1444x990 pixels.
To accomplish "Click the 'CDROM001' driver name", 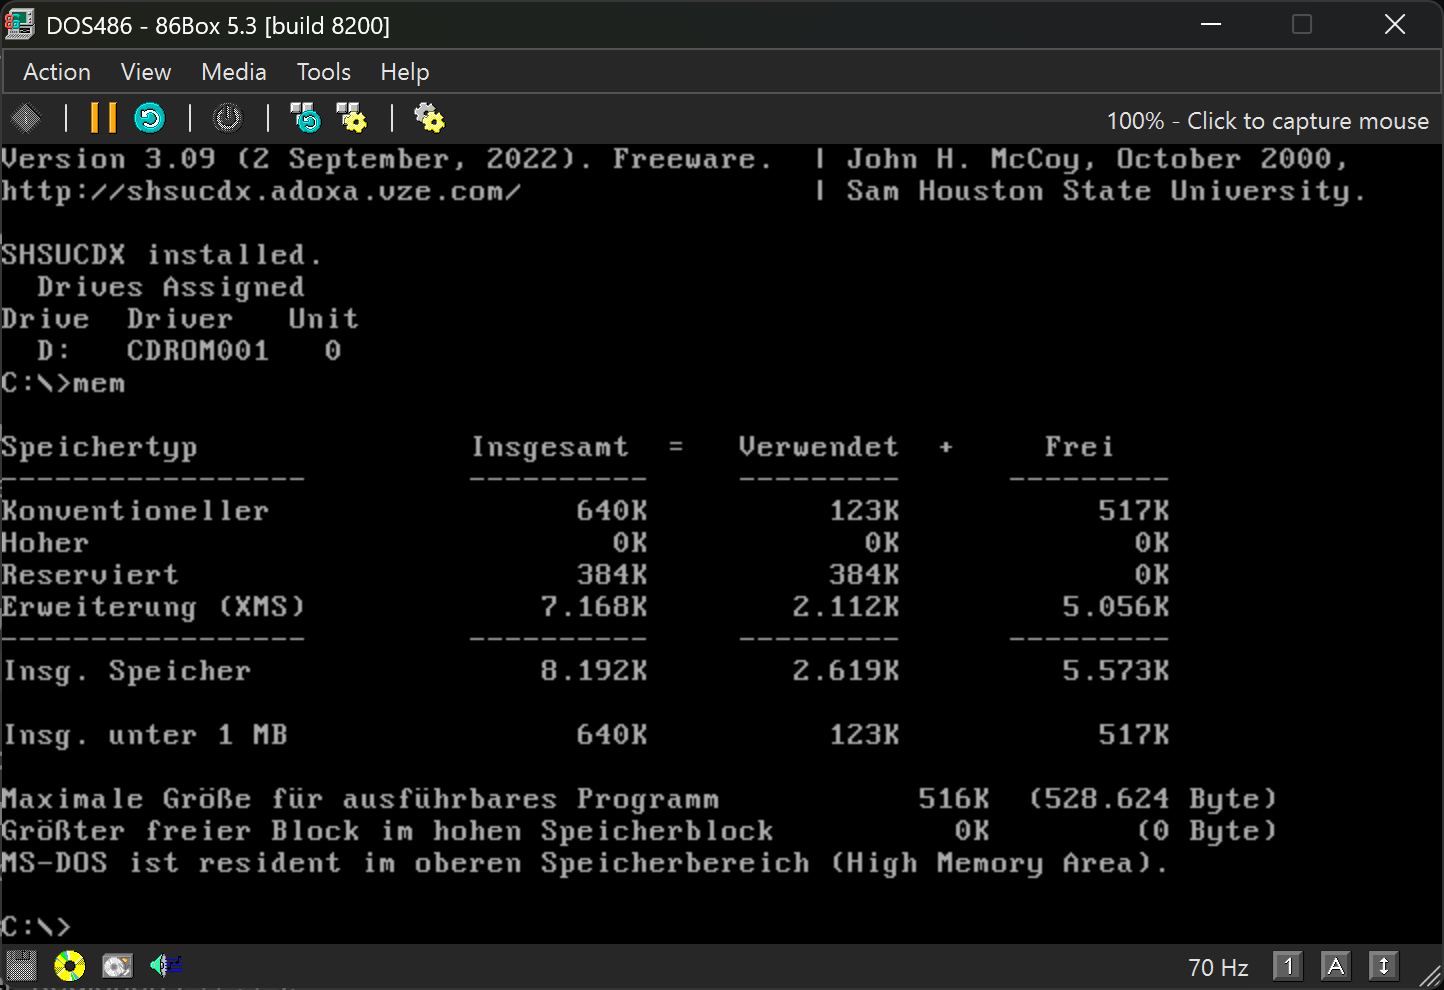I will 198,351.
